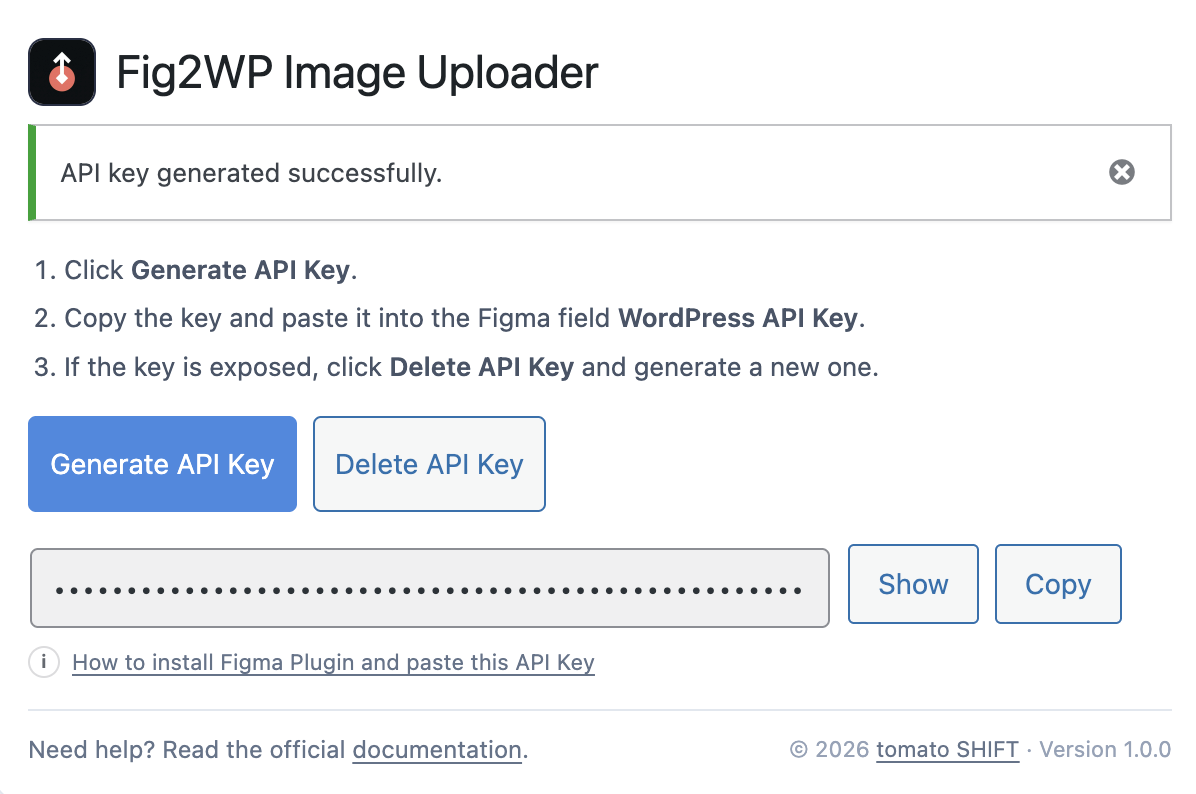Open the Figma Plugin installation guide link

[x=333, y=662]
